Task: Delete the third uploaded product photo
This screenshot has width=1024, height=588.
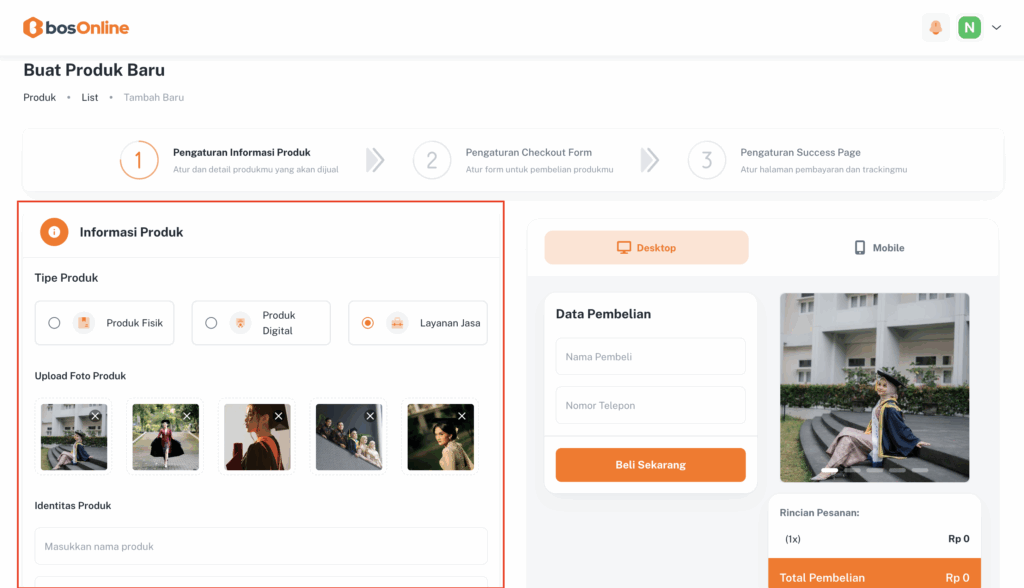Action: 279,416
